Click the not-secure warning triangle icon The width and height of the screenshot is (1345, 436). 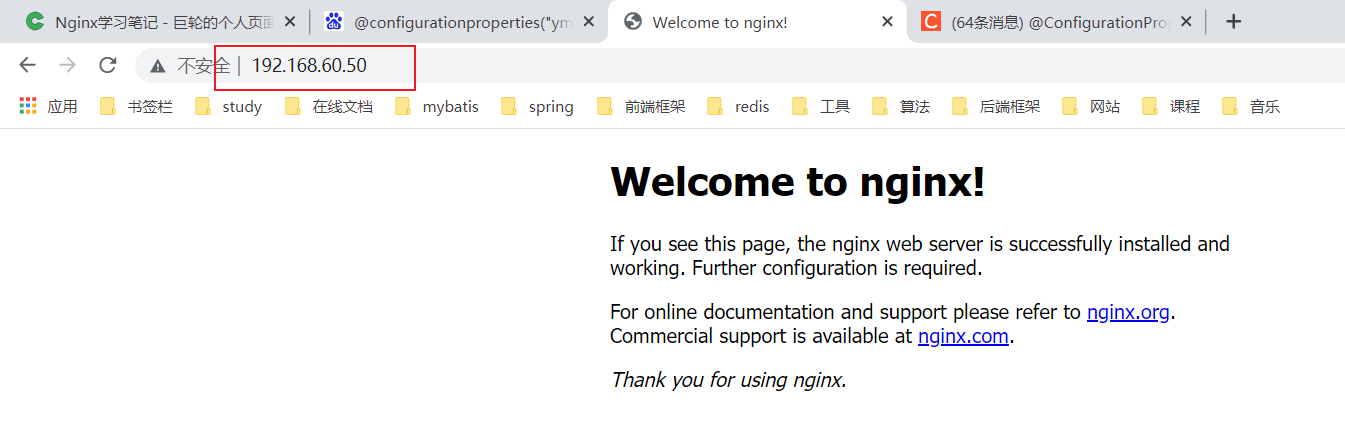pos(157,66)
